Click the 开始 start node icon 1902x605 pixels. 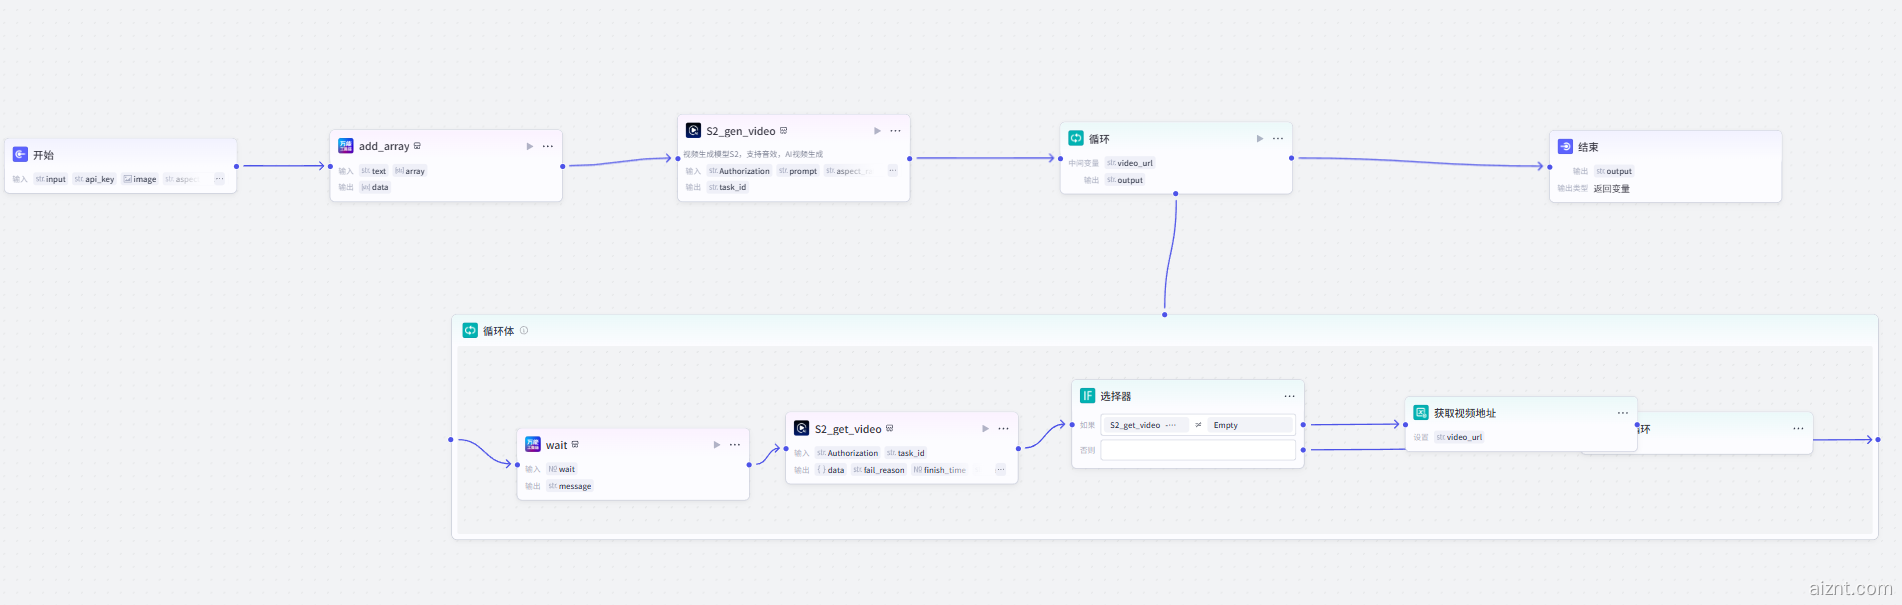coord(20,154)
